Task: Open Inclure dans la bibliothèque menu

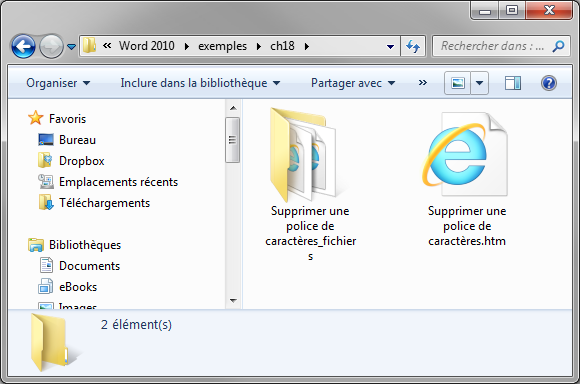Action: 200,83
